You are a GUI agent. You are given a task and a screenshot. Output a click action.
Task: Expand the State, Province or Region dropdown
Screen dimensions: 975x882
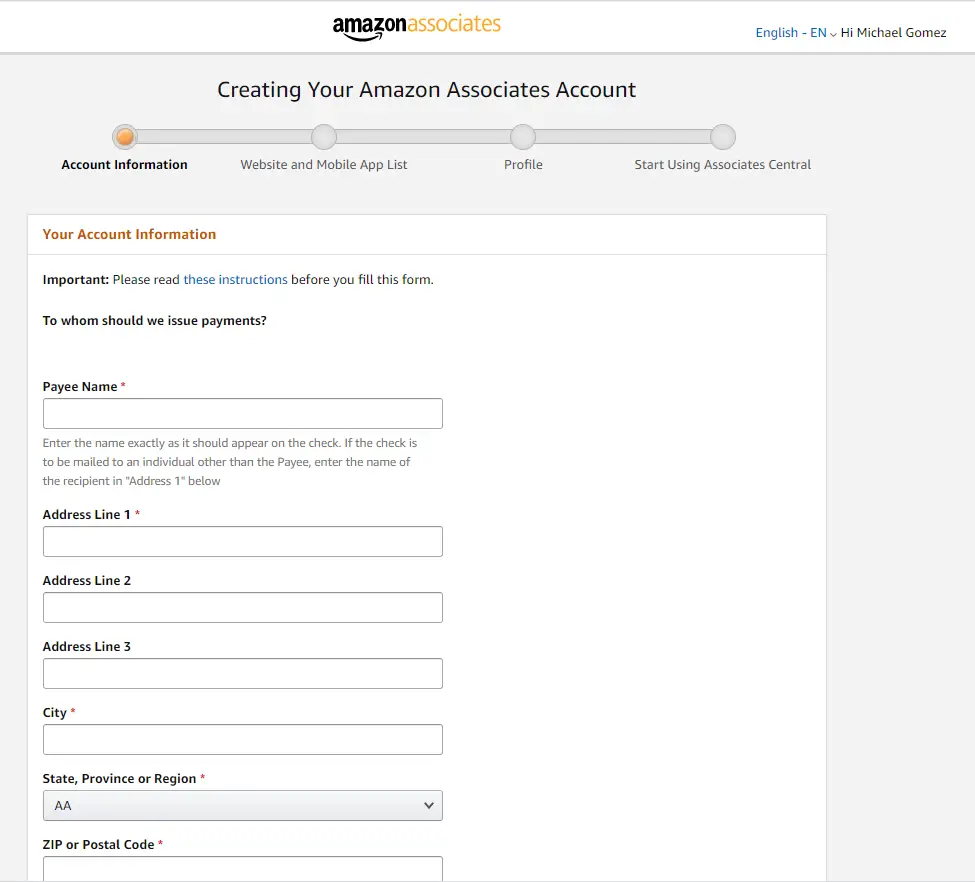243,805
